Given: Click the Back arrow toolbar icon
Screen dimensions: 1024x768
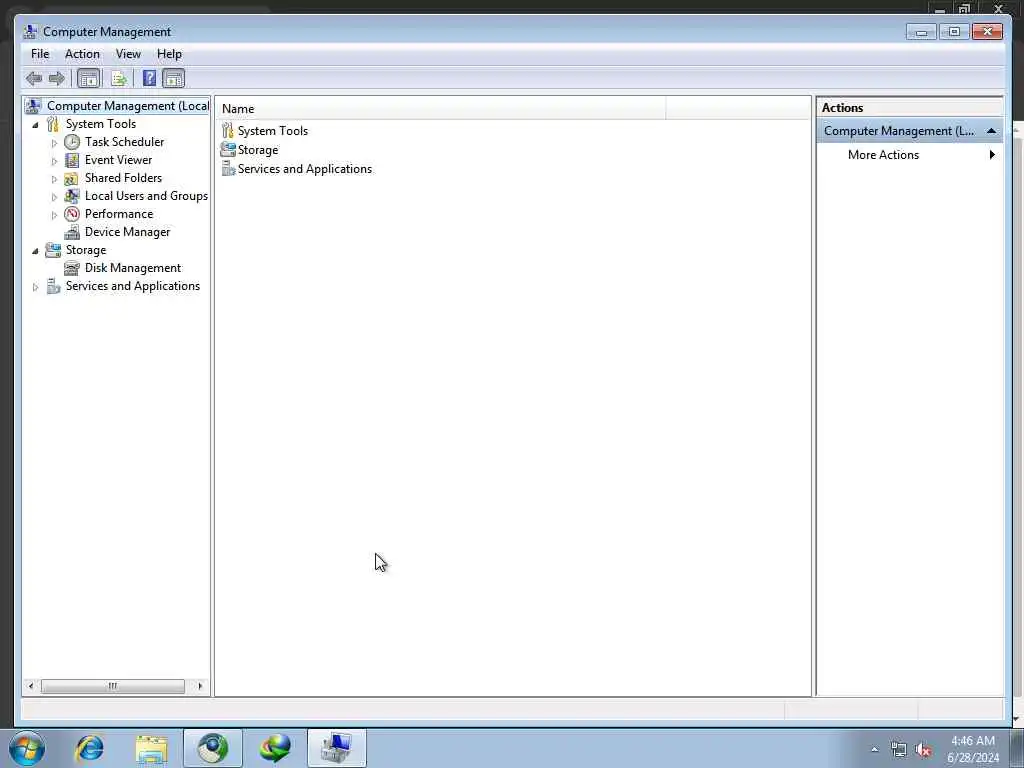Looking at the screenshot, I should click(x=34, y=79).
